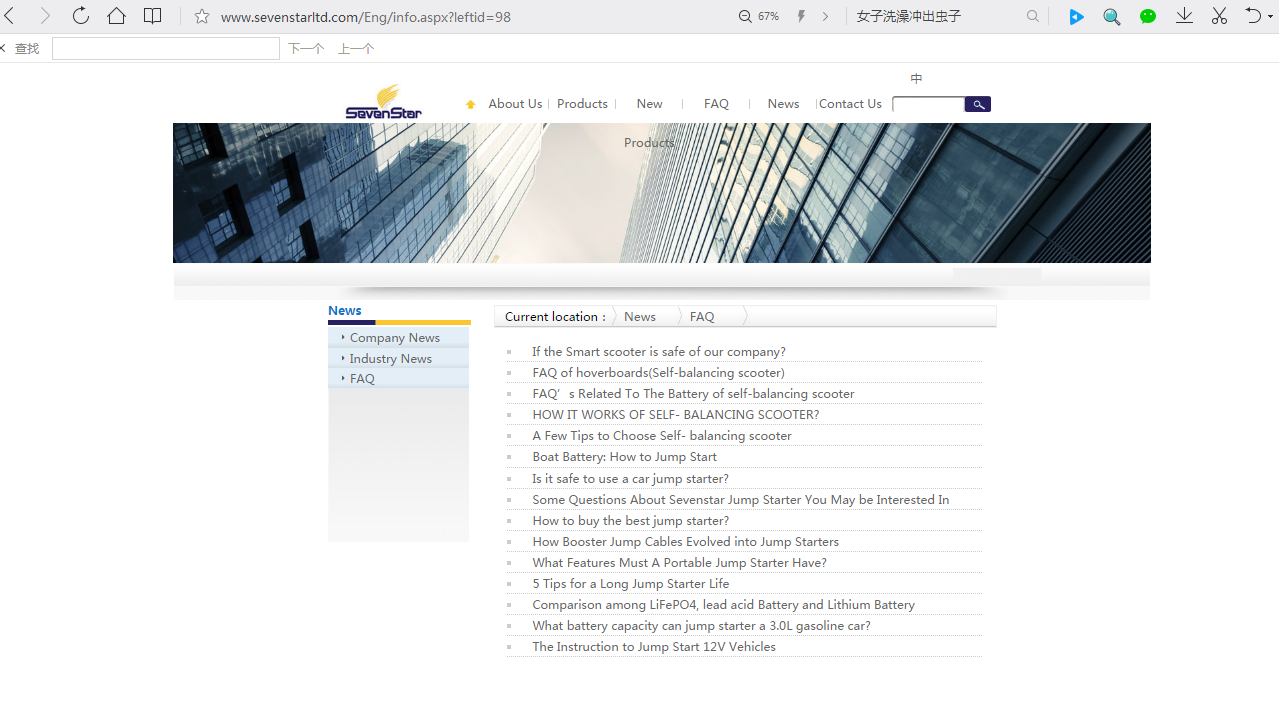Image resolution: width=1279 pixels, height=705 pixels.
Task: Close the find bar with the X
Action: (x=3, y=48)
